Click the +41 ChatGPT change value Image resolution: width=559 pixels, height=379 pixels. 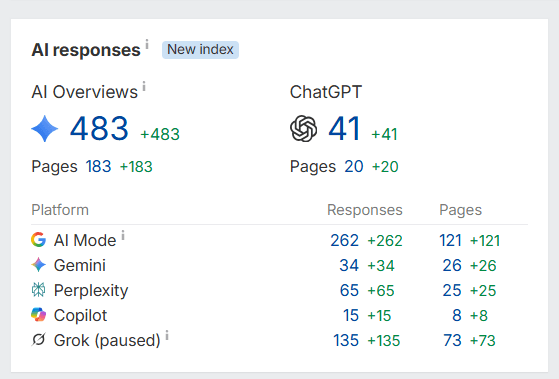384,134
